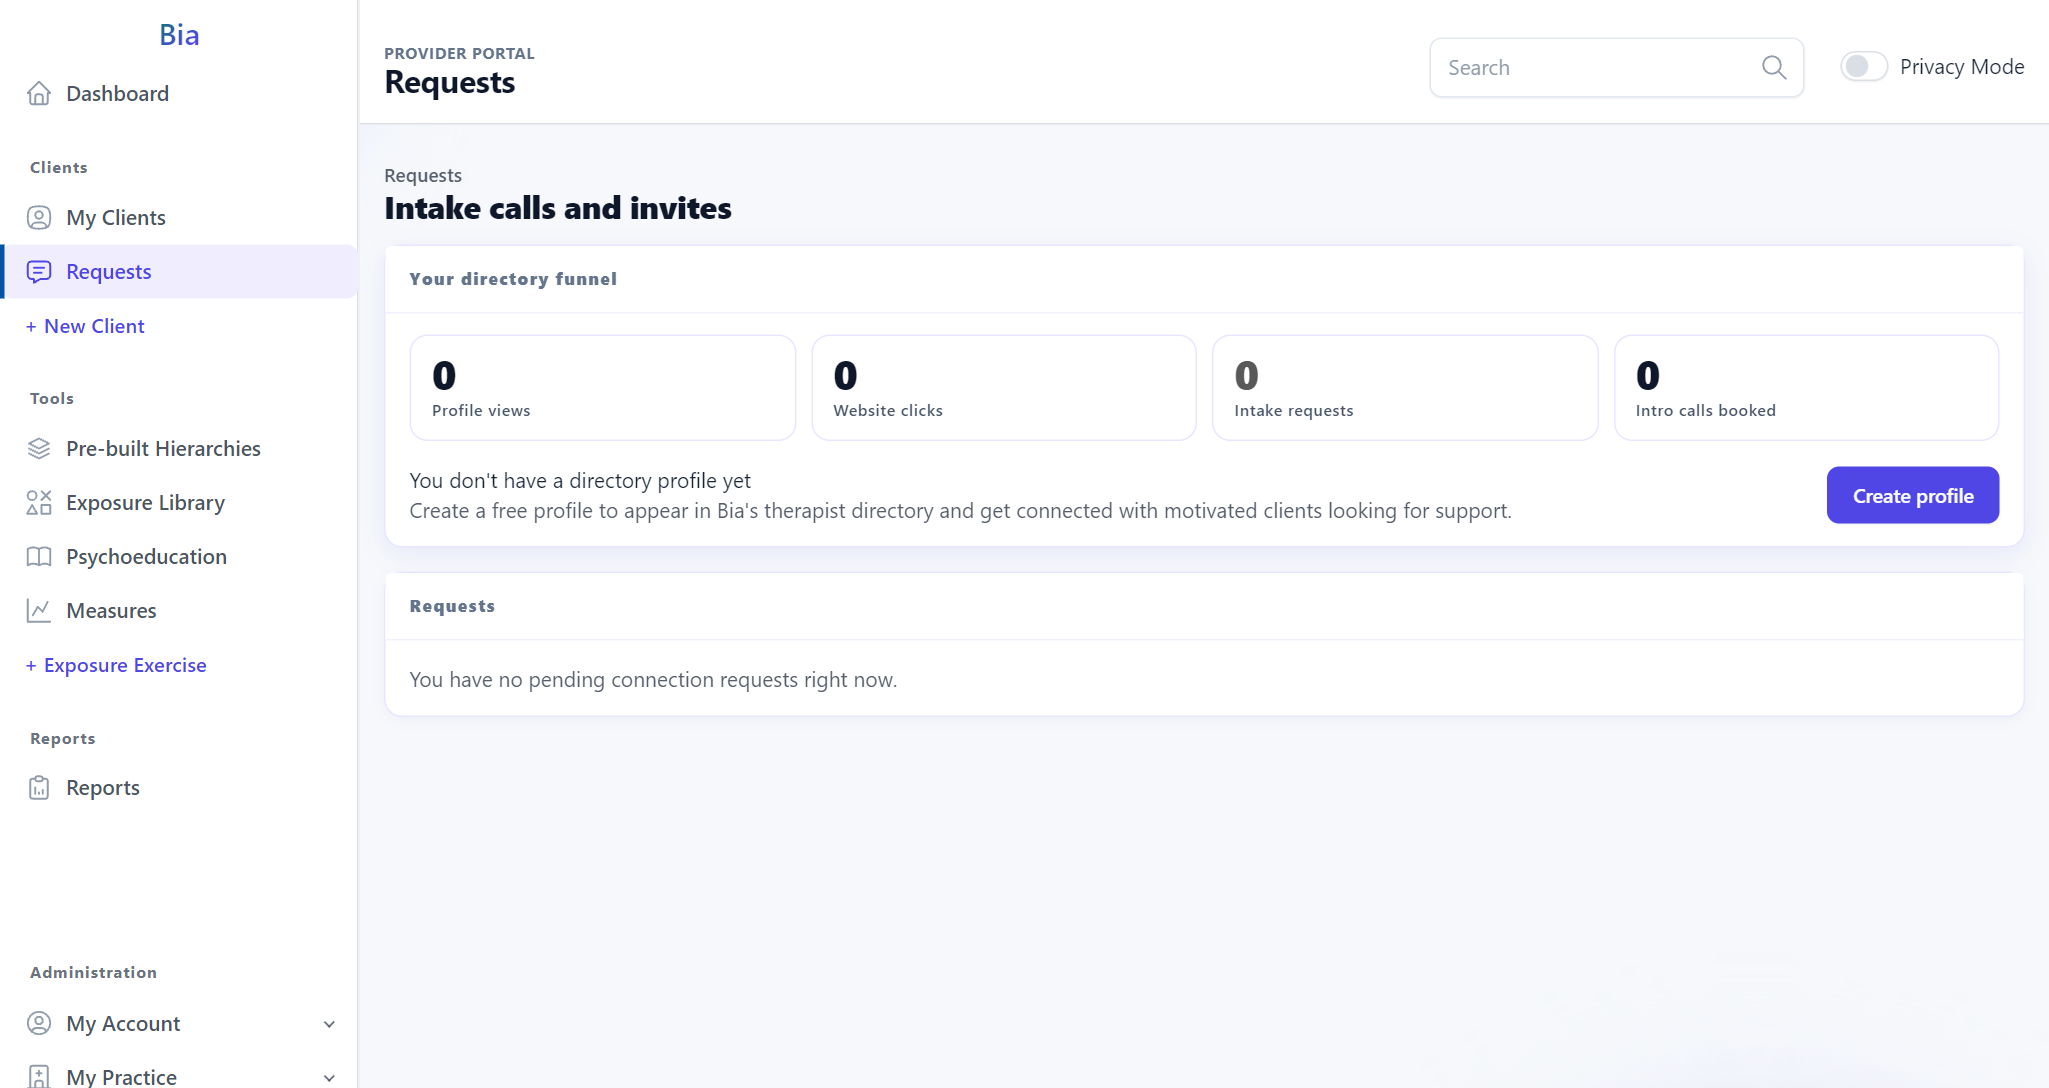Click the Pre-built Hierarchies layers icon
This screenshot has height=1088, width=2049.
tap(39, 449)
